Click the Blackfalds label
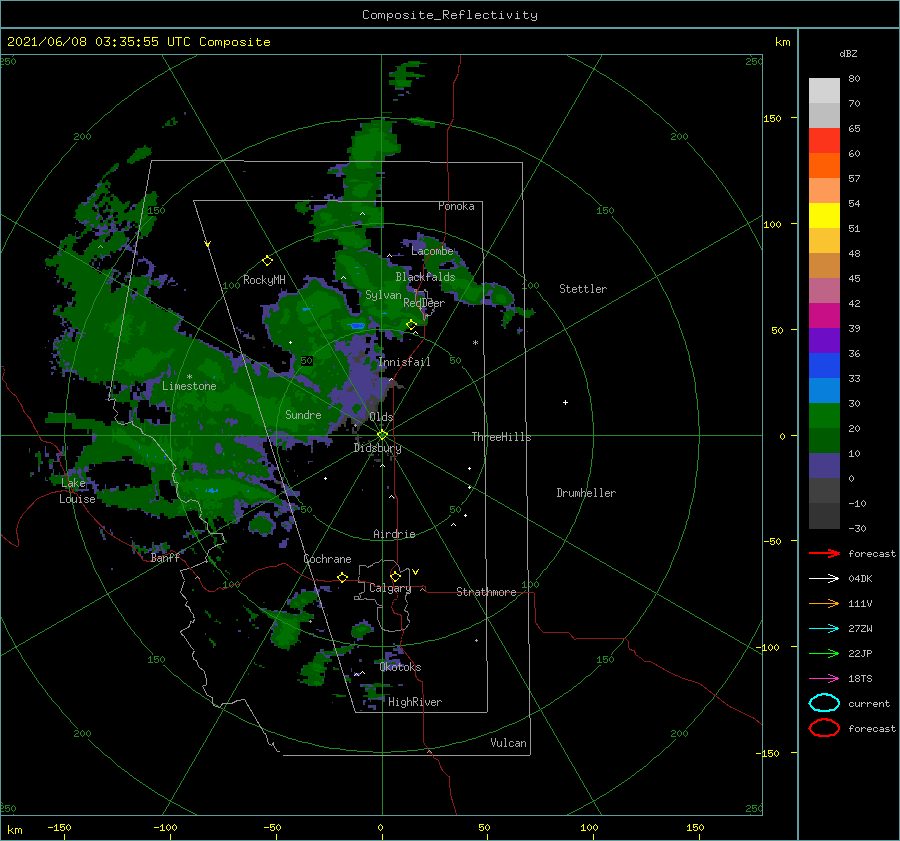The image size is (900, 841). [425, 277]
